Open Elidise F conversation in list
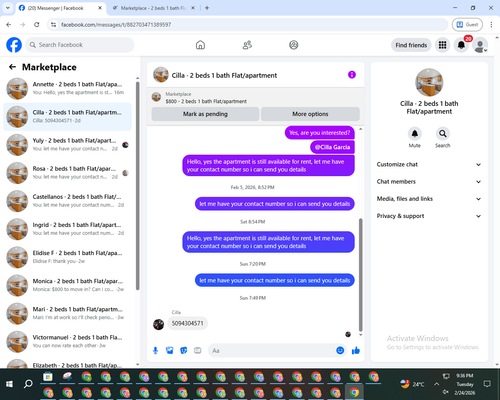500x400 pixels. (x=68, y=257)
